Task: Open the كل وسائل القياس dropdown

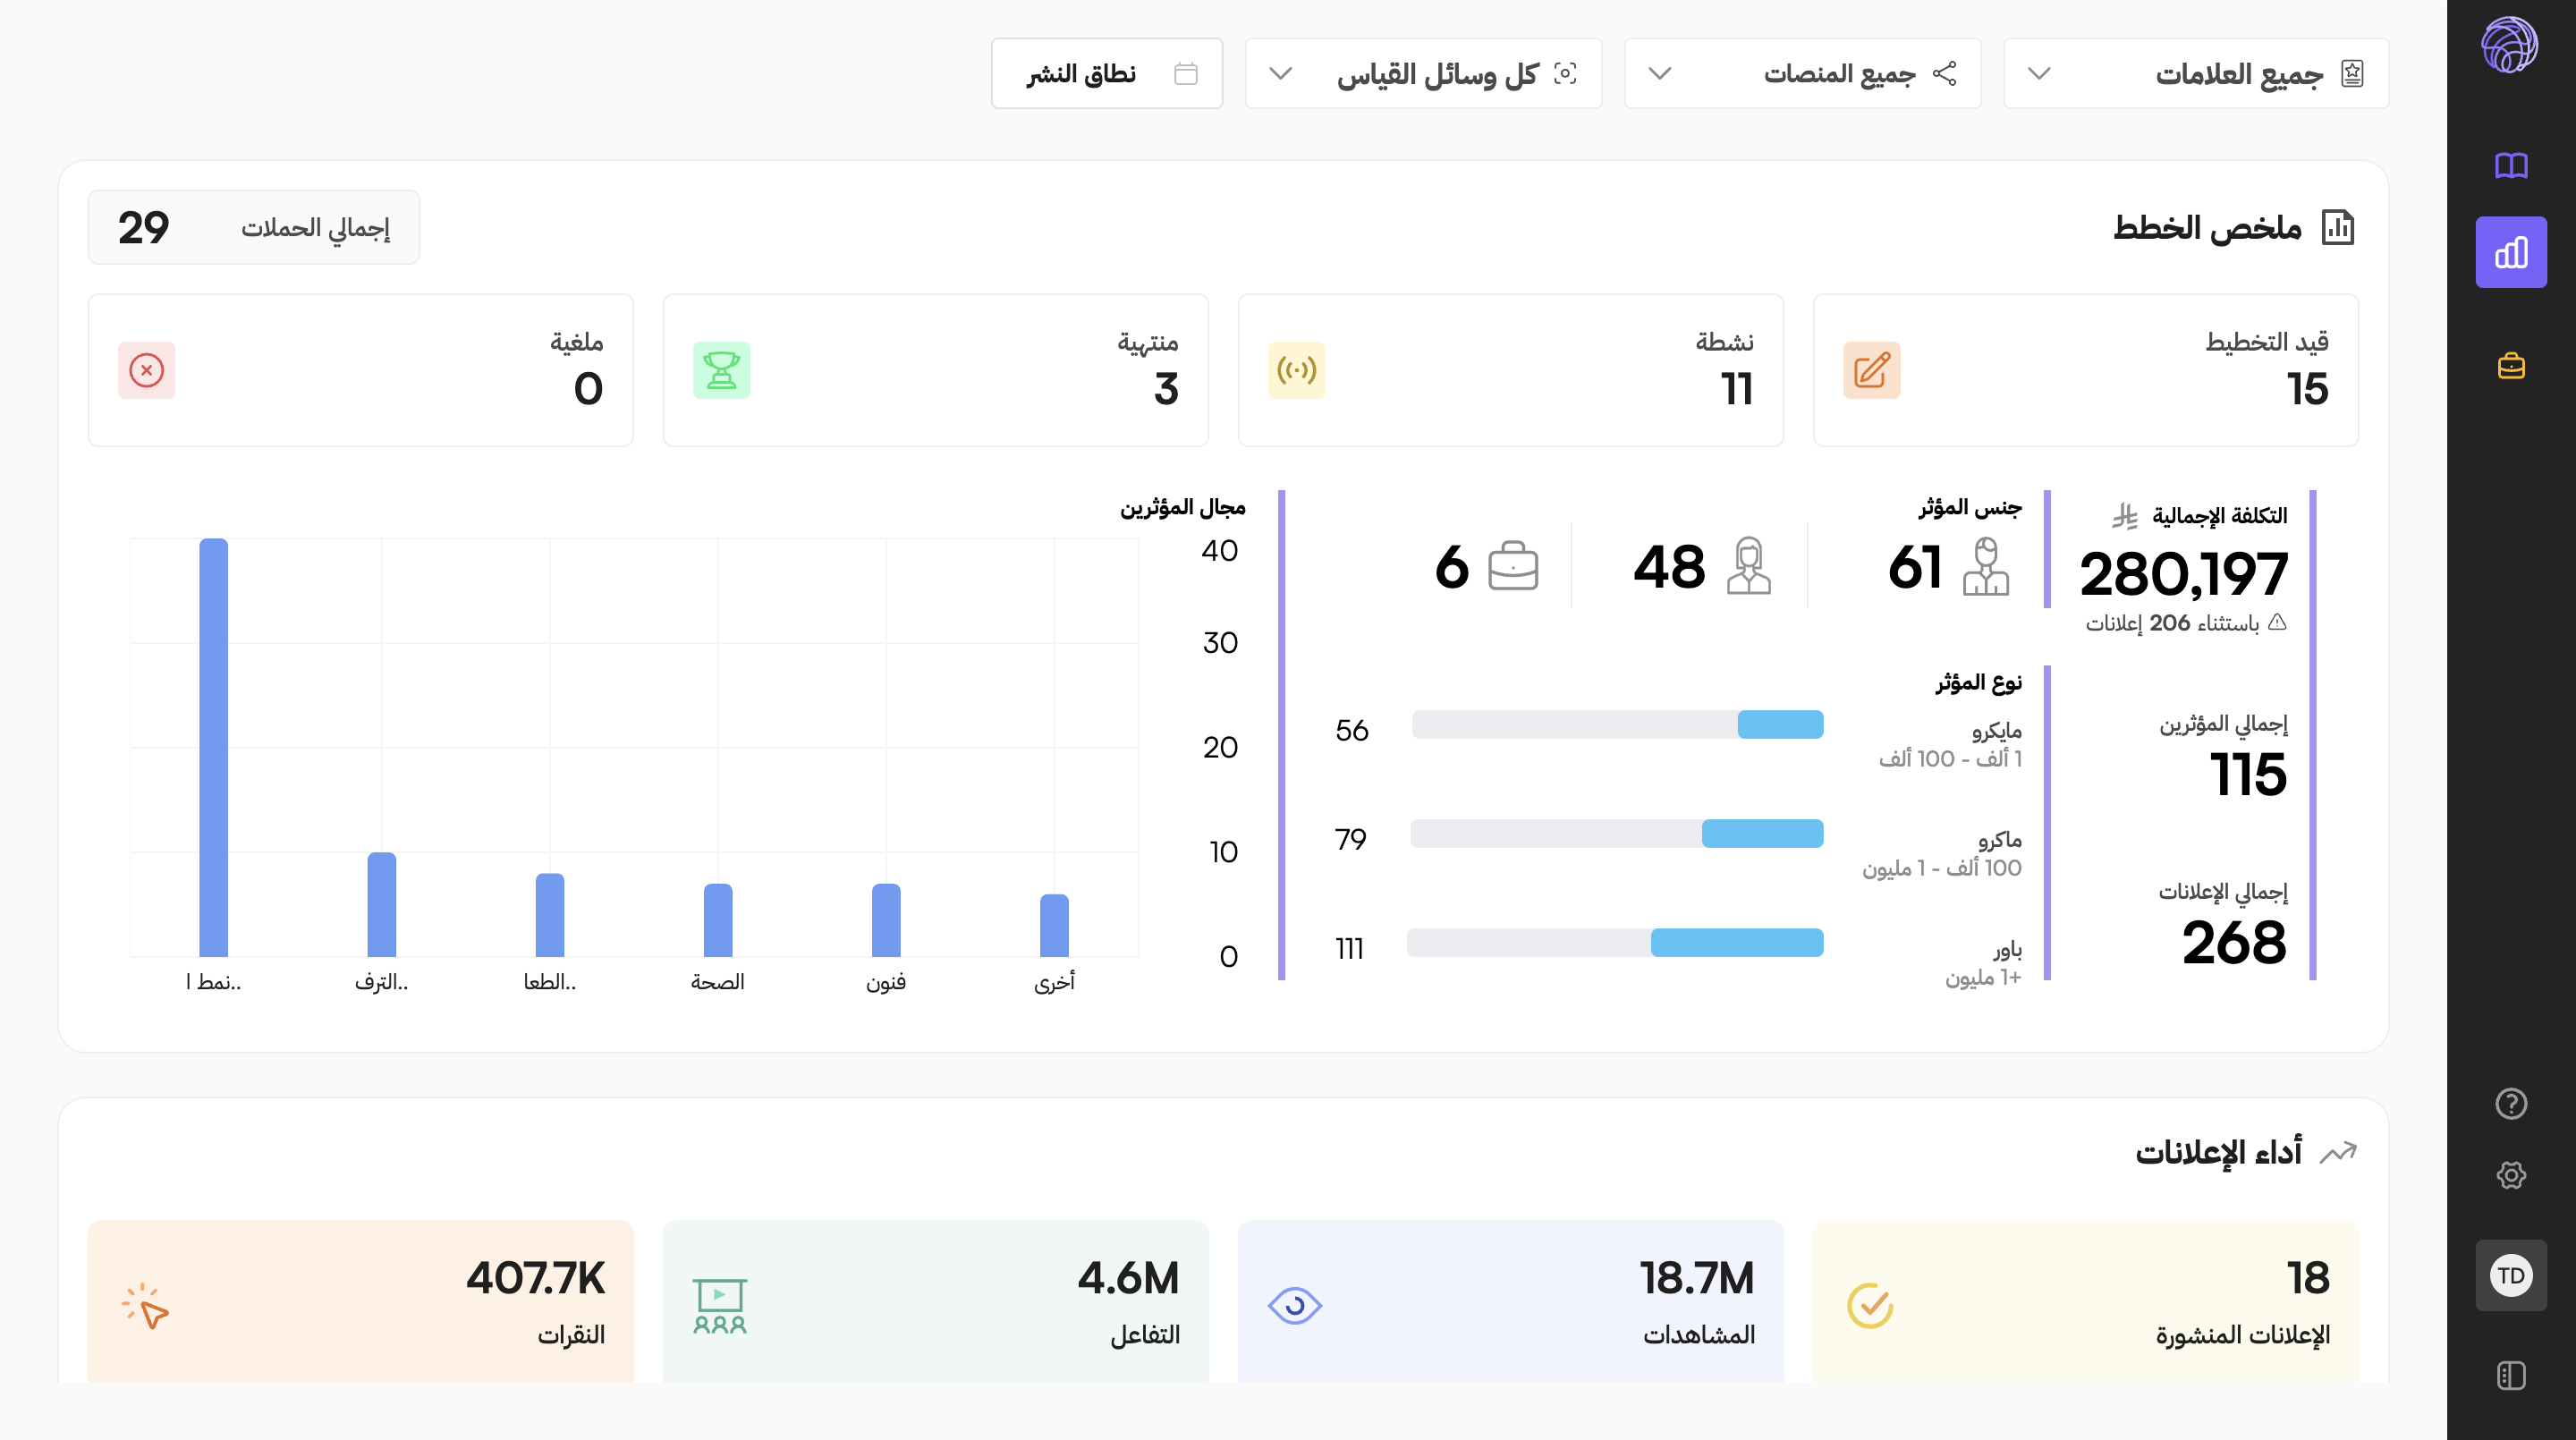Action: point(1423,73)
